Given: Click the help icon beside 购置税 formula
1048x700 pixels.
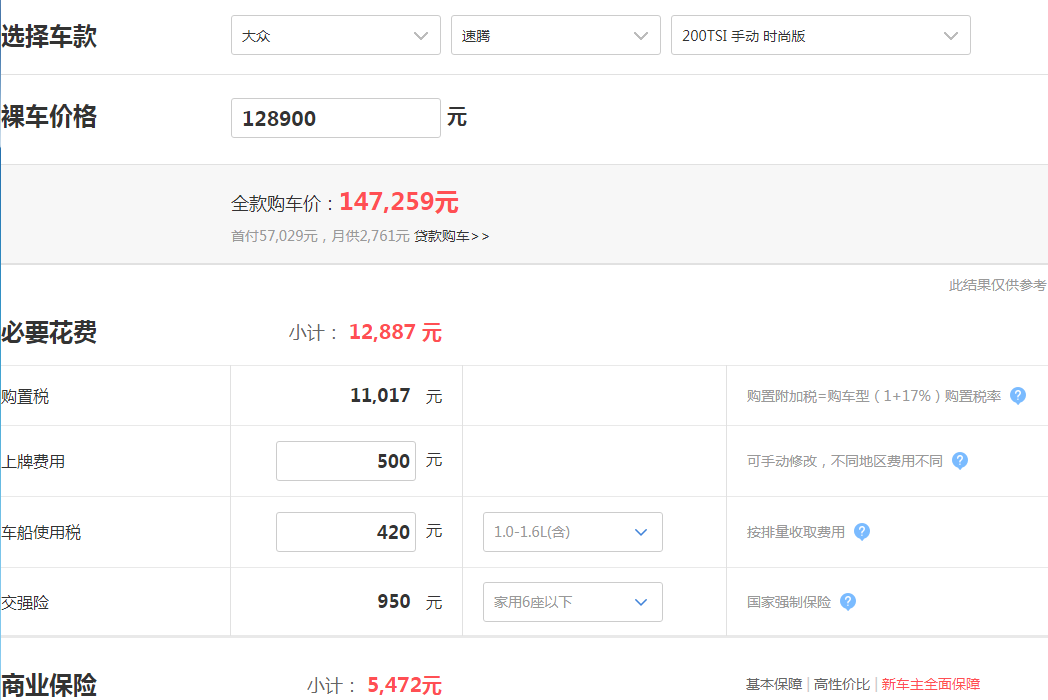Looking at the screenshot, I should (1017, 396).
